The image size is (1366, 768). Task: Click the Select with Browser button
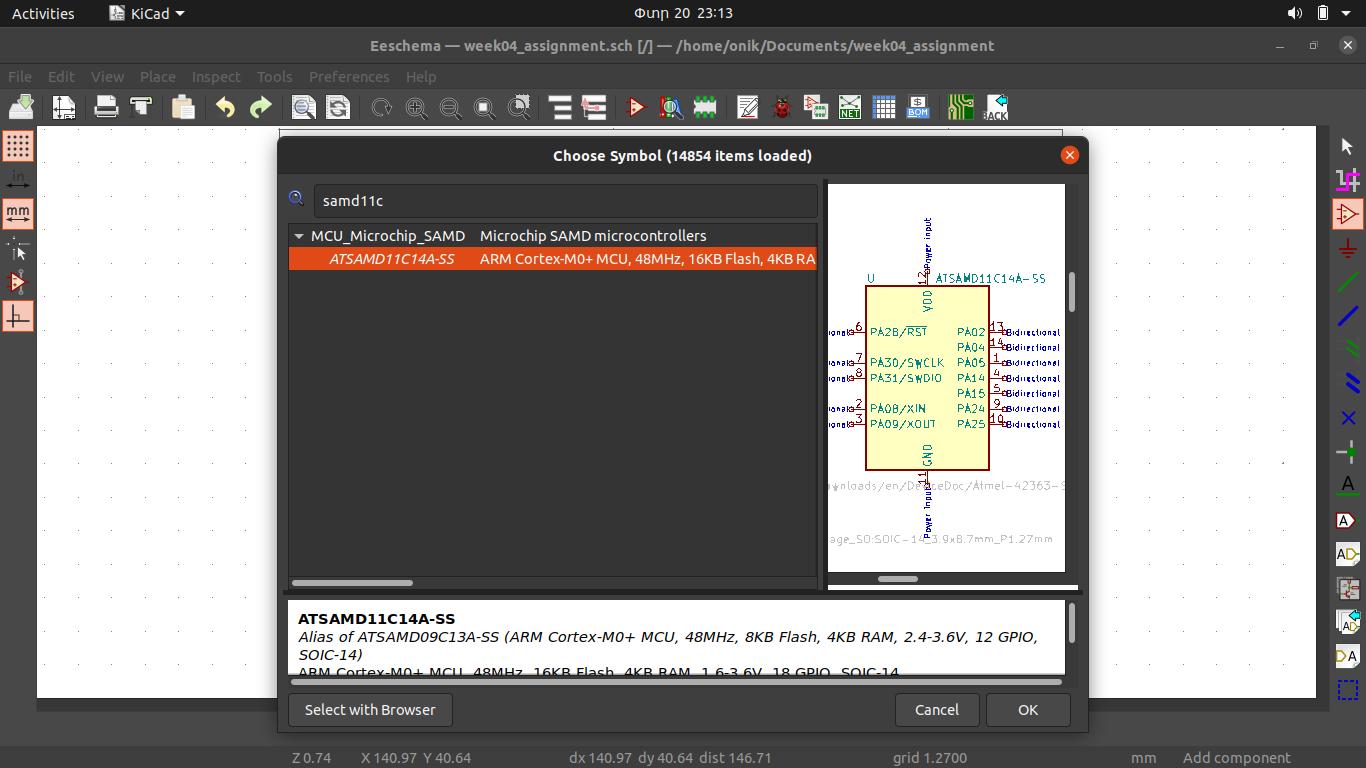tap(370, 710)
